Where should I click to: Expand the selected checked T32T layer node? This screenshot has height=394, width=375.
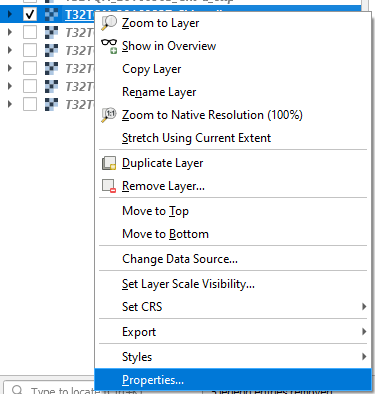point(10,14)
